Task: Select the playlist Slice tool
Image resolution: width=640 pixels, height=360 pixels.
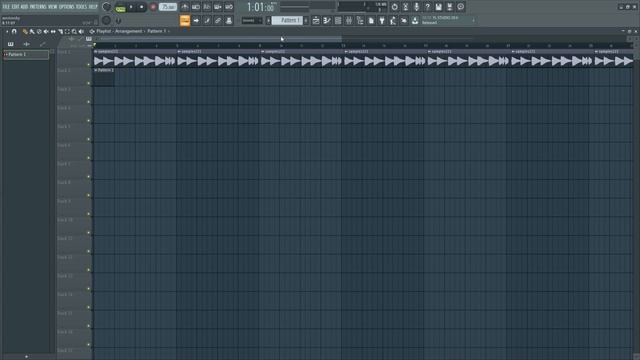Action: point(60,31)
